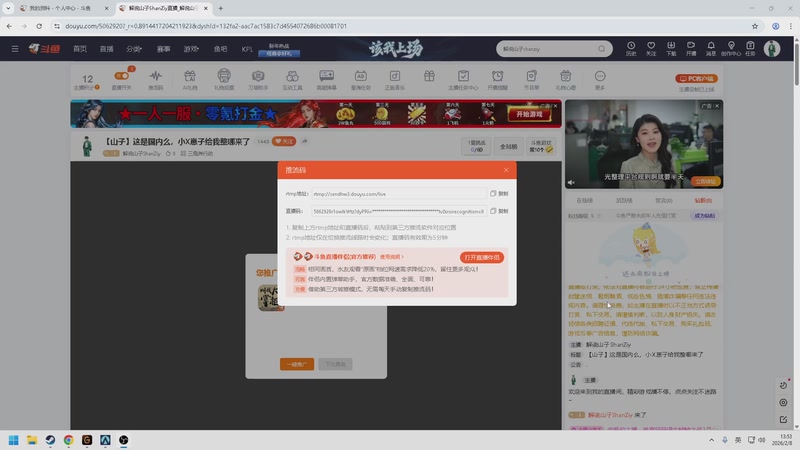Switch to 在线榜 tab

point(585,201)
